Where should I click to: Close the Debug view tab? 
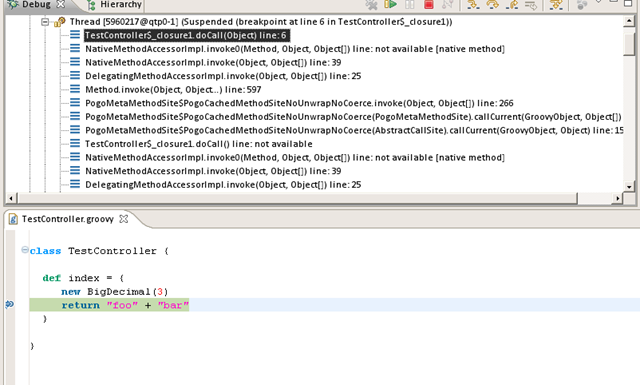(60, 4)
